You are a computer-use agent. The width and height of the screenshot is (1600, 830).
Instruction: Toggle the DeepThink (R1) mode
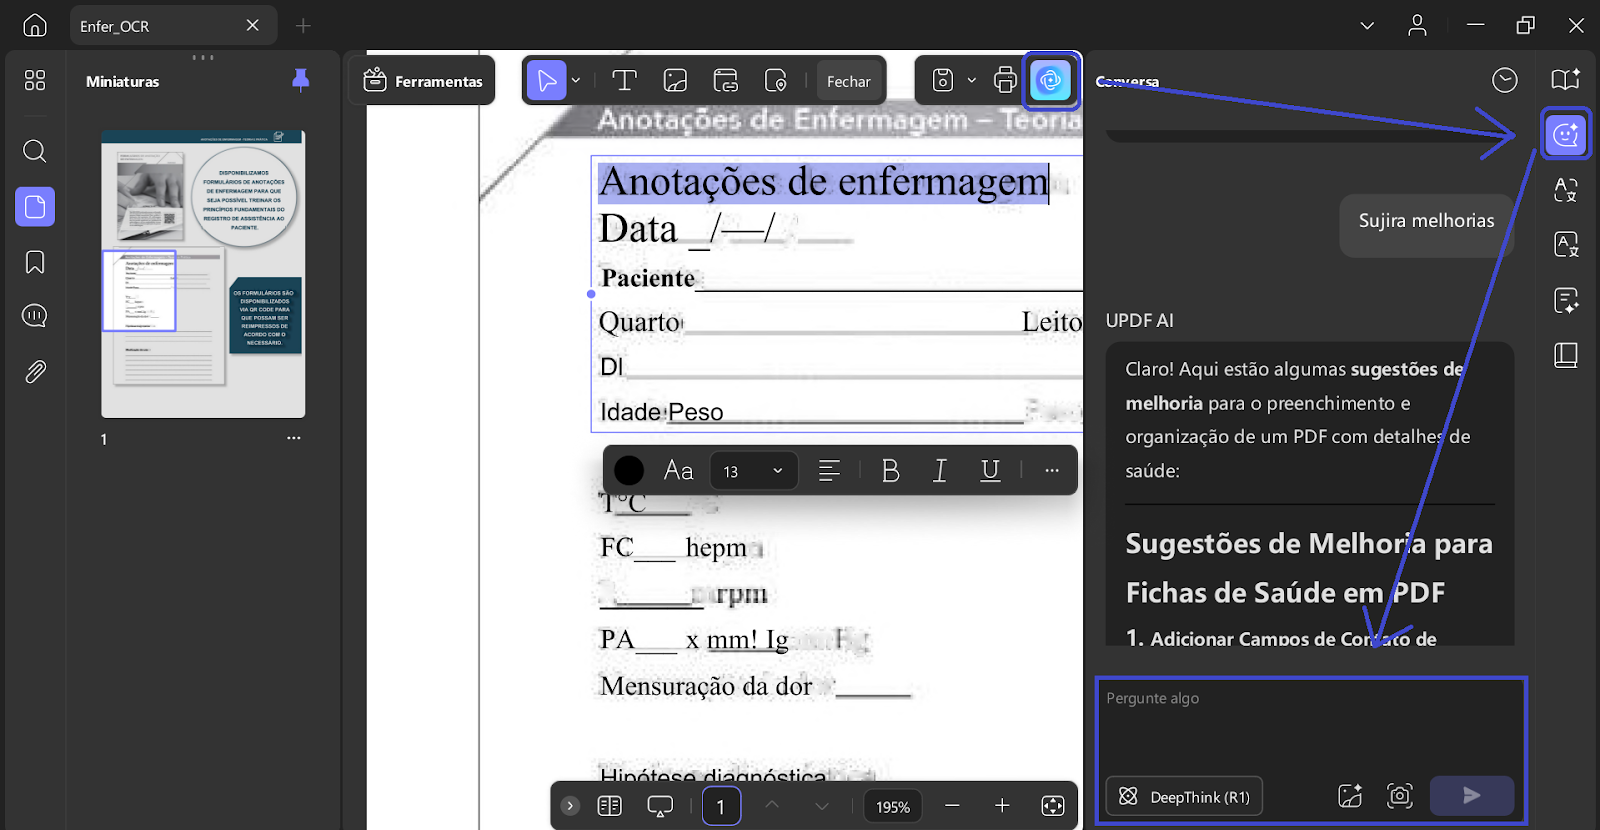click(1184, 796)
